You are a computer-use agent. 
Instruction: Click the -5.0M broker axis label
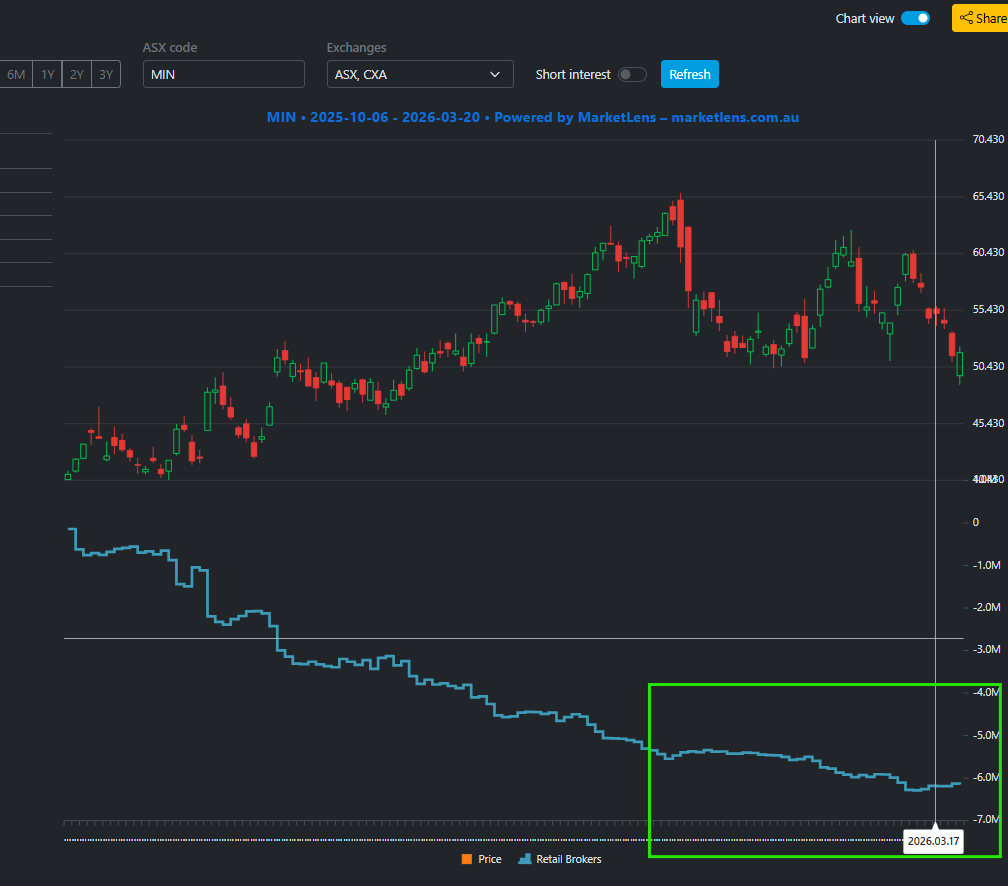tap(987, 735)
